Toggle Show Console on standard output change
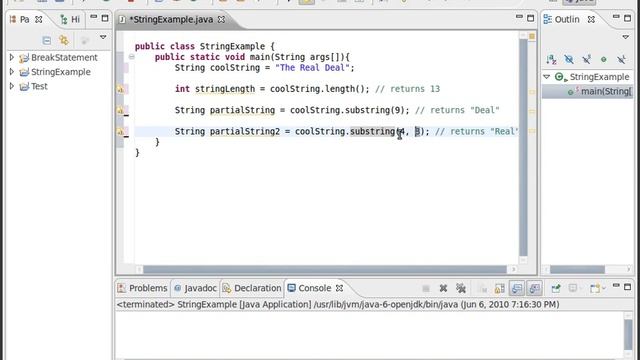The width and height of the screenshot is (640, 360). pos(517,289)
